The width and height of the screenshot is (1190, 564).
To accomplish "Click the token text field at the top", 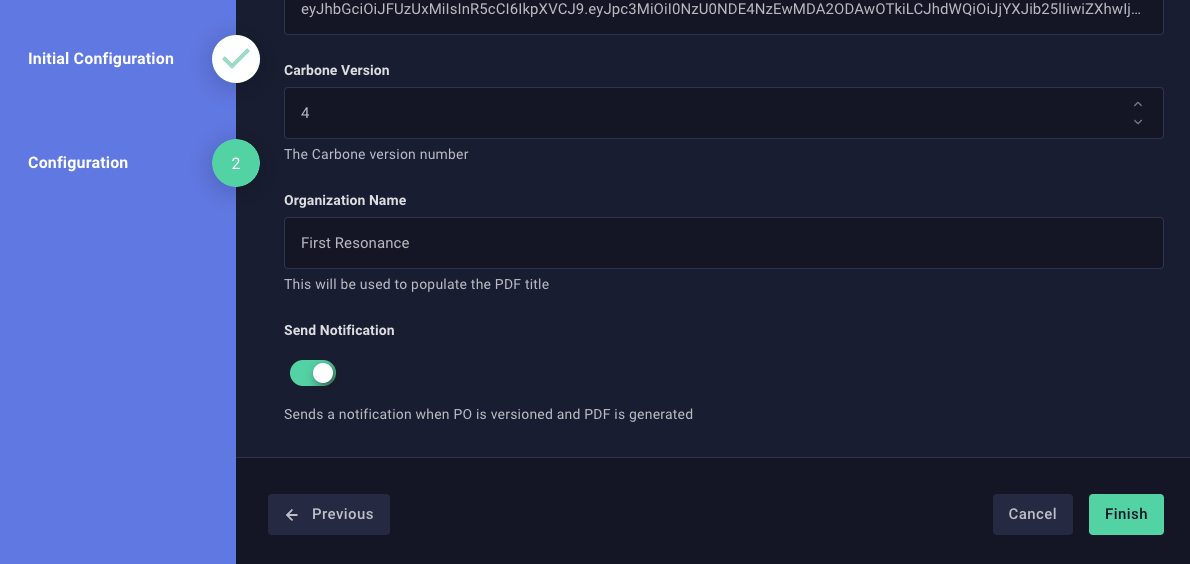I will [723, 12].
